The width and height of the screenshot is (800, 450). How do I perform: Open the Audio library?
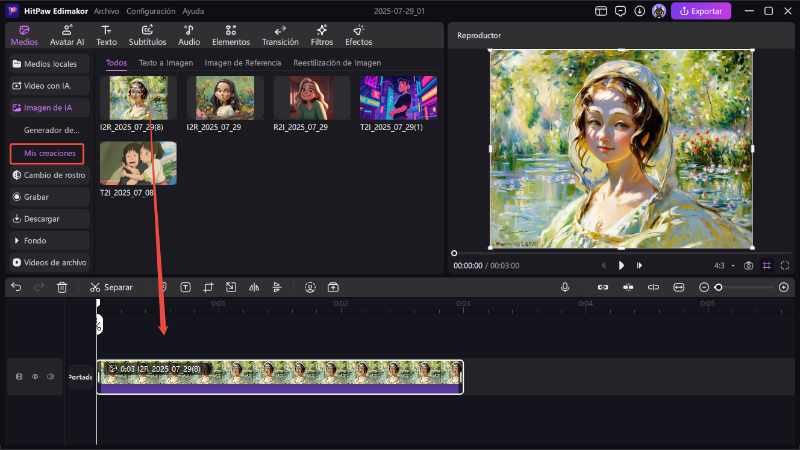[189, 36]
